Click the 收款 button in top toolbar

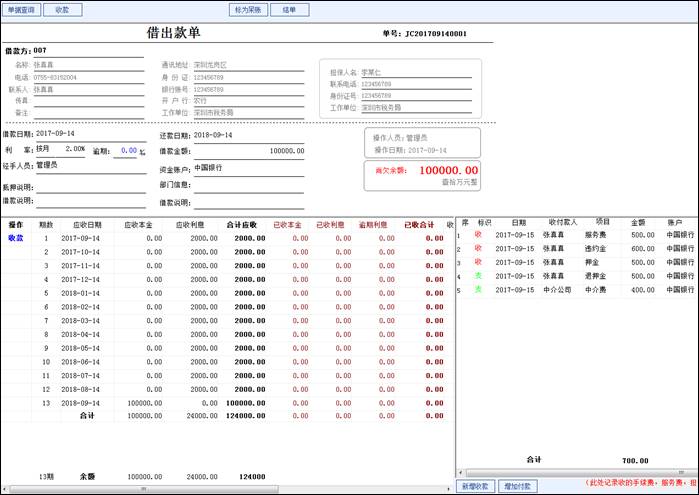click(x=63, y=9)
